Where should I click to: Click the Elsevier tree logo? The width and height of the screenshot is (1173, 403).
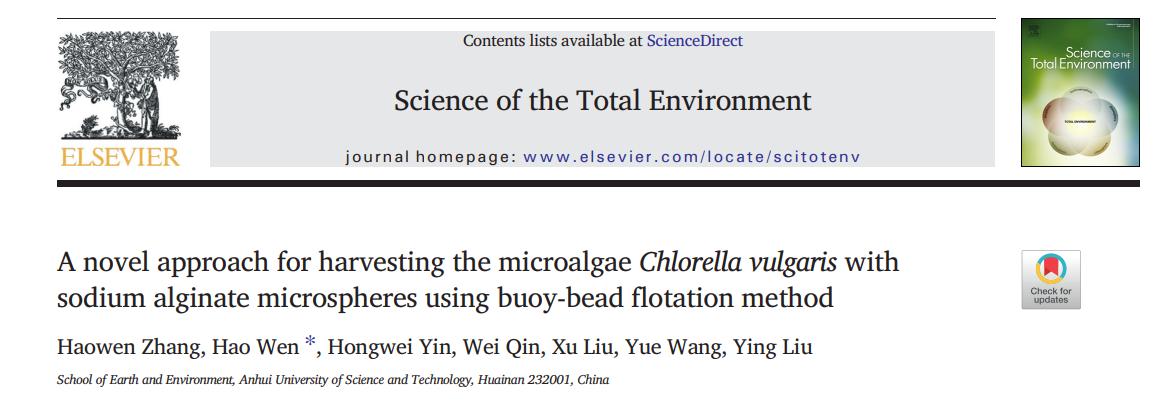click(119, 87)
